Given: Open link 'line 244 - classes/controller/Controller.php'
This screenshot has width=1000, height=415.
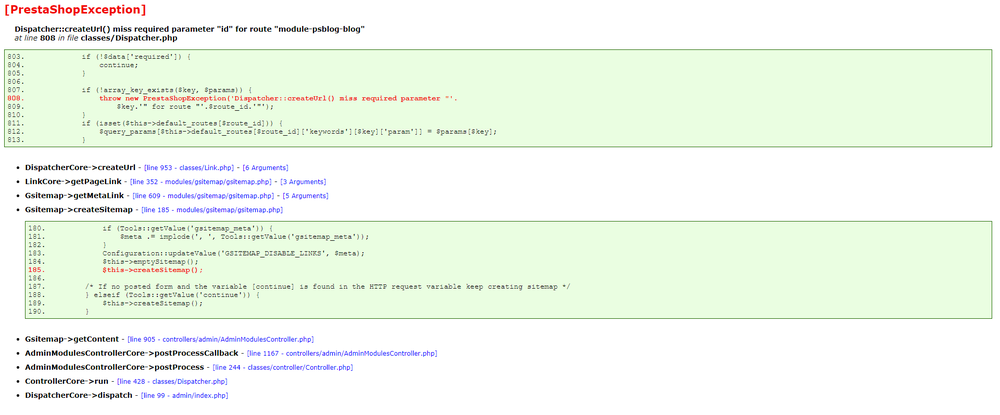Looking at the screenshot, I should click(283, 367).
